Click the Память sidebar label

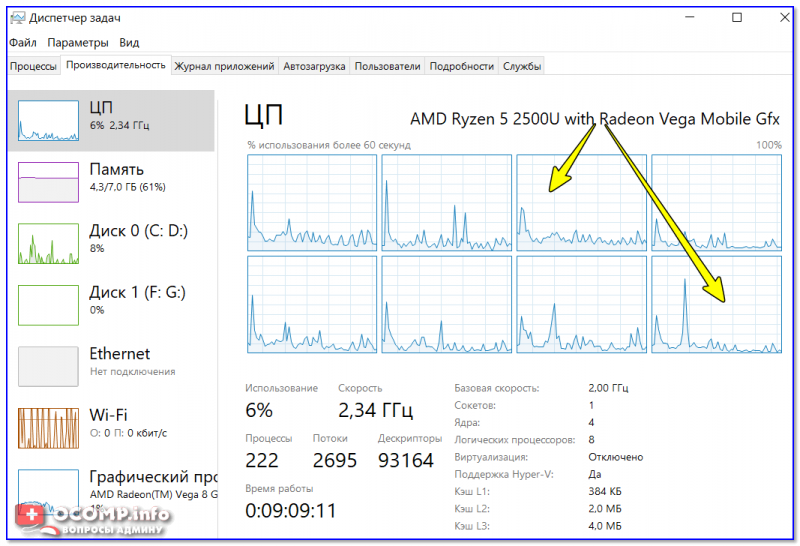[x=116, y=169]
